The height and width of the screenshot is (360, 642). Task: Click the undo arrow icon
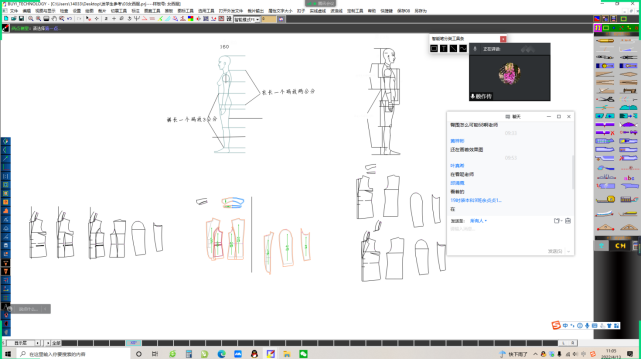(70, 19)
